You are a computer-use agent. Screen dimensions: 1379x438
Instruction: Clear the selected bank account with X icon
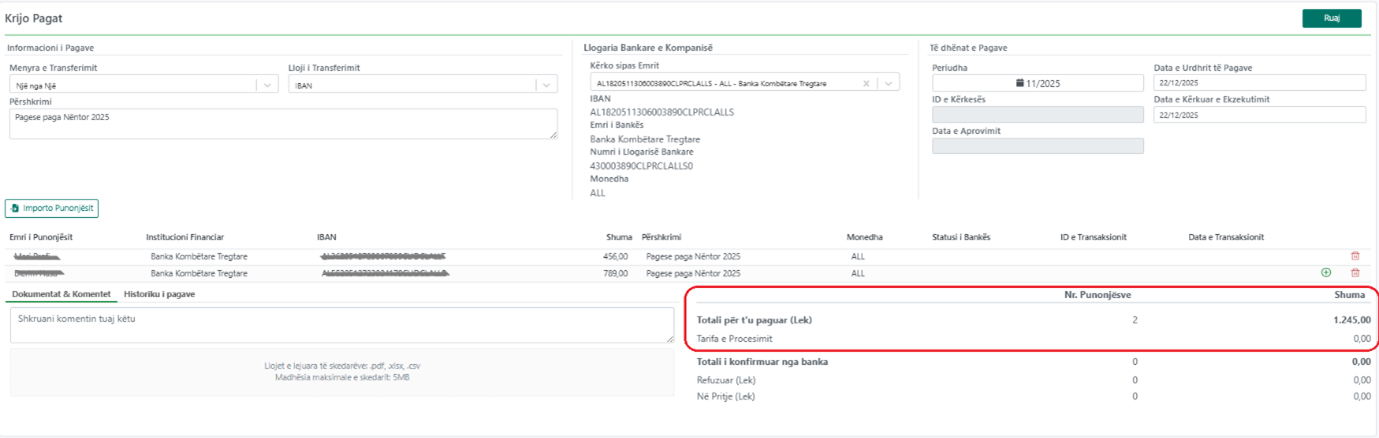866,84
